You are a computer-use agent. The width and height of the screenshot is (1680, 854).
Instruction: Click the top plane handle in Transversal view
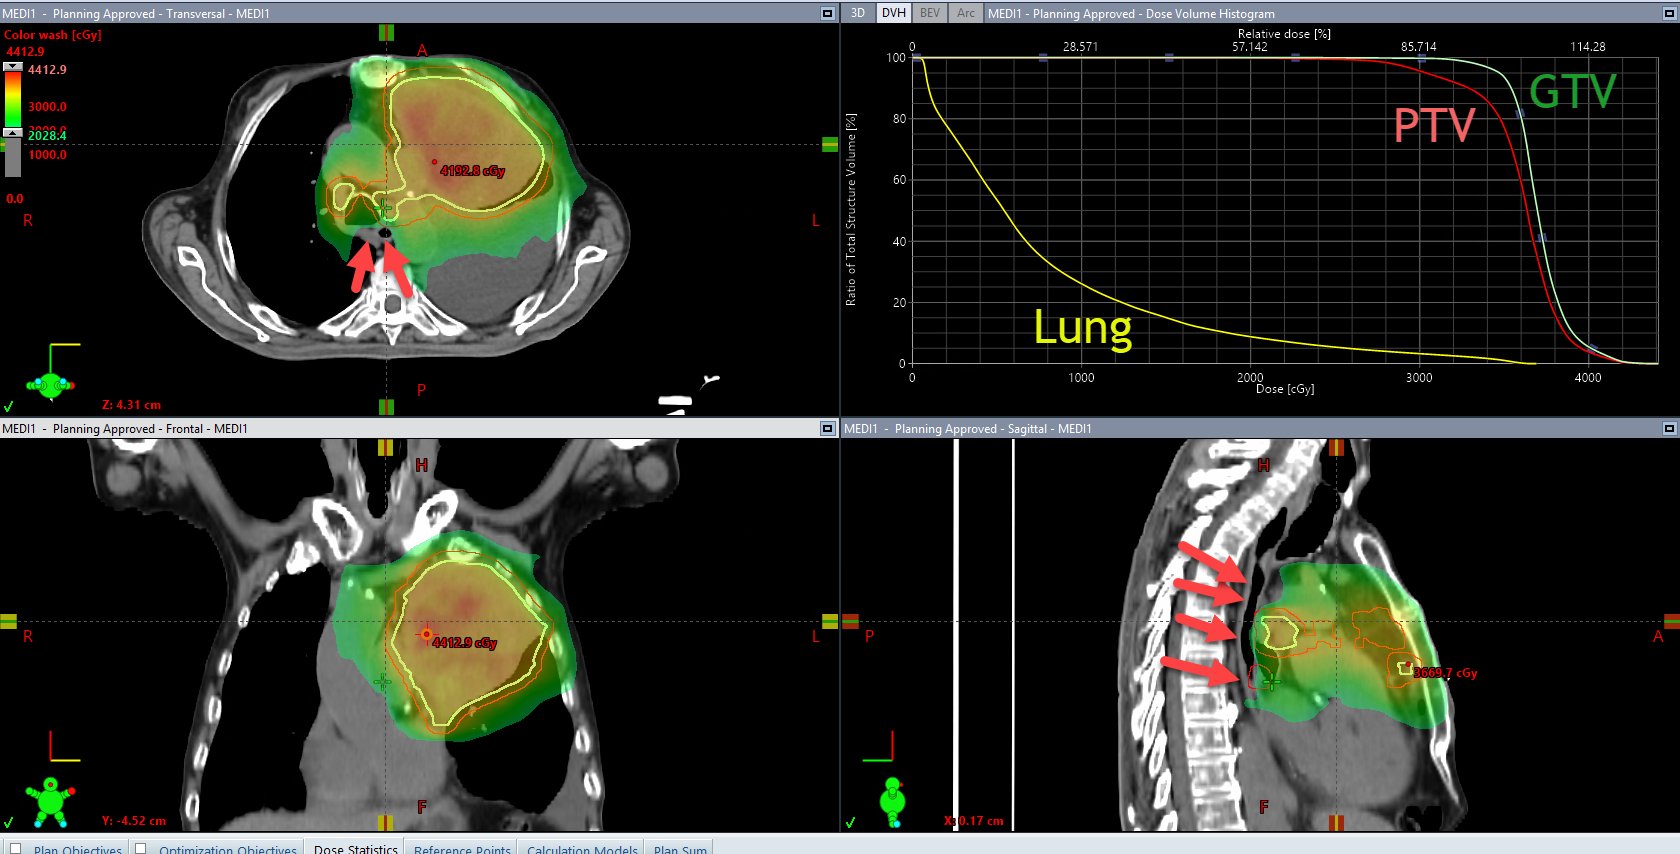386,33
